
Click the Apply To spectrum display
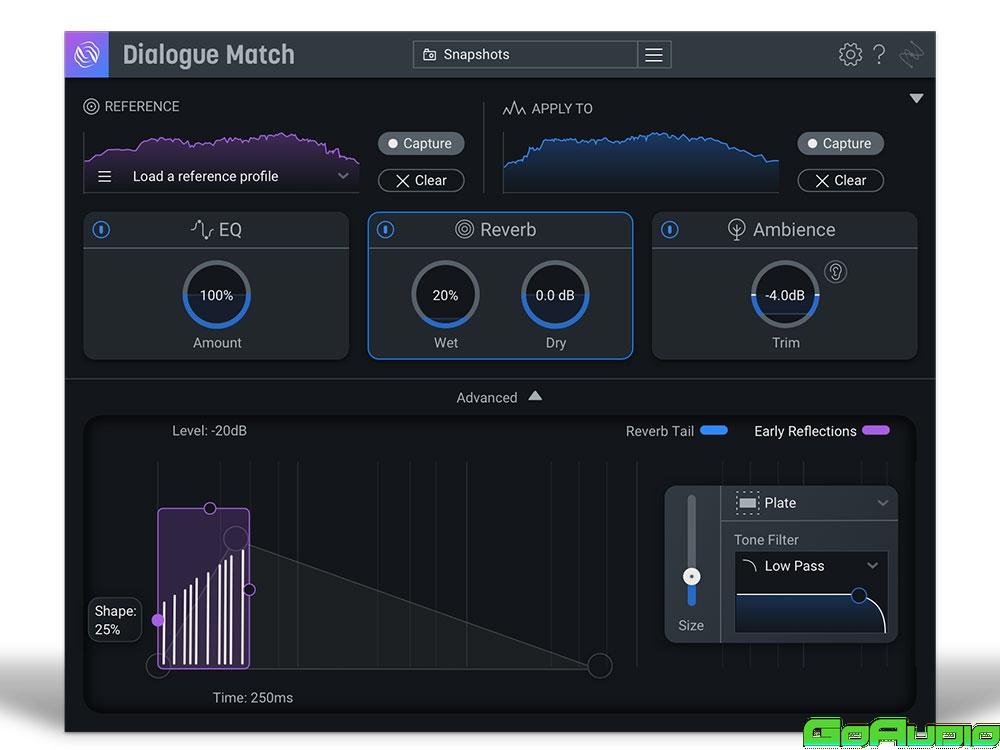(x=641, y=162)
